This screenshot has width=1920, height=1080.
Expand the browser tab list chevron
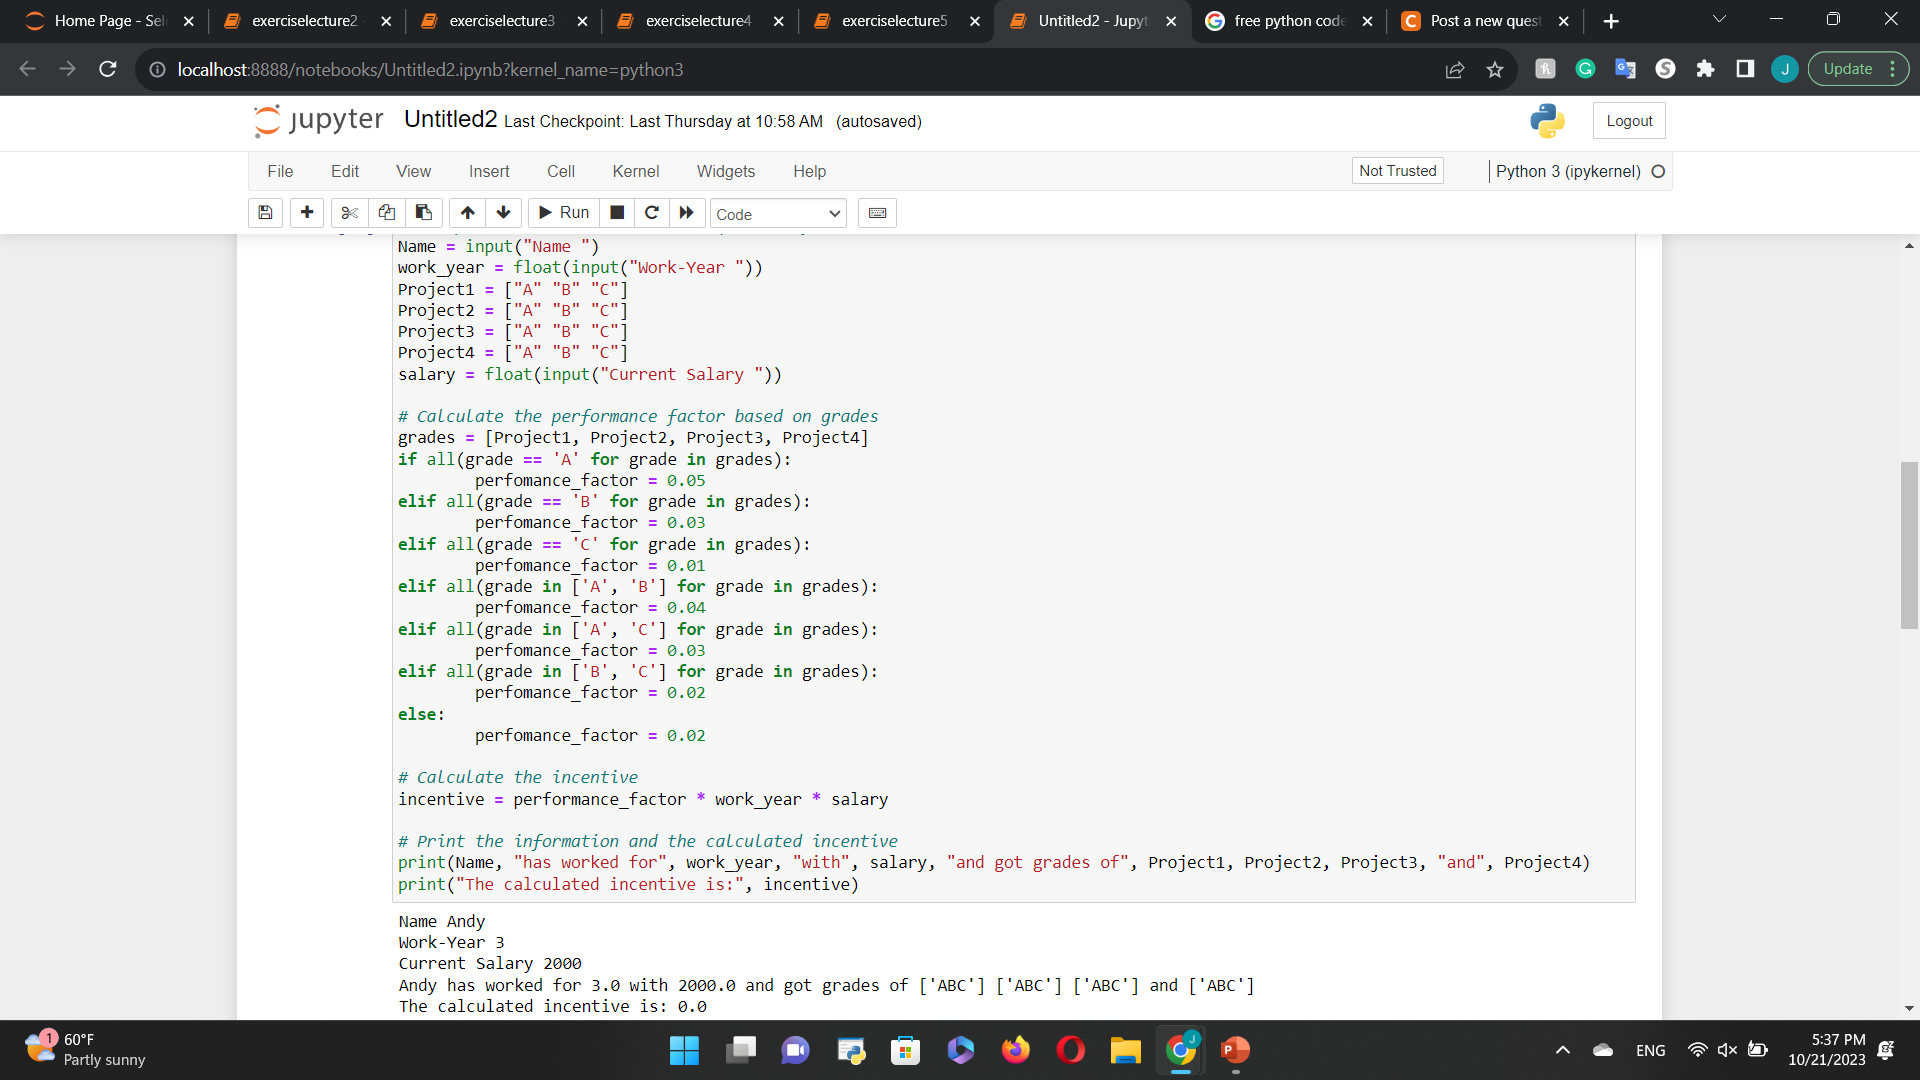[x=1719, y=18]
